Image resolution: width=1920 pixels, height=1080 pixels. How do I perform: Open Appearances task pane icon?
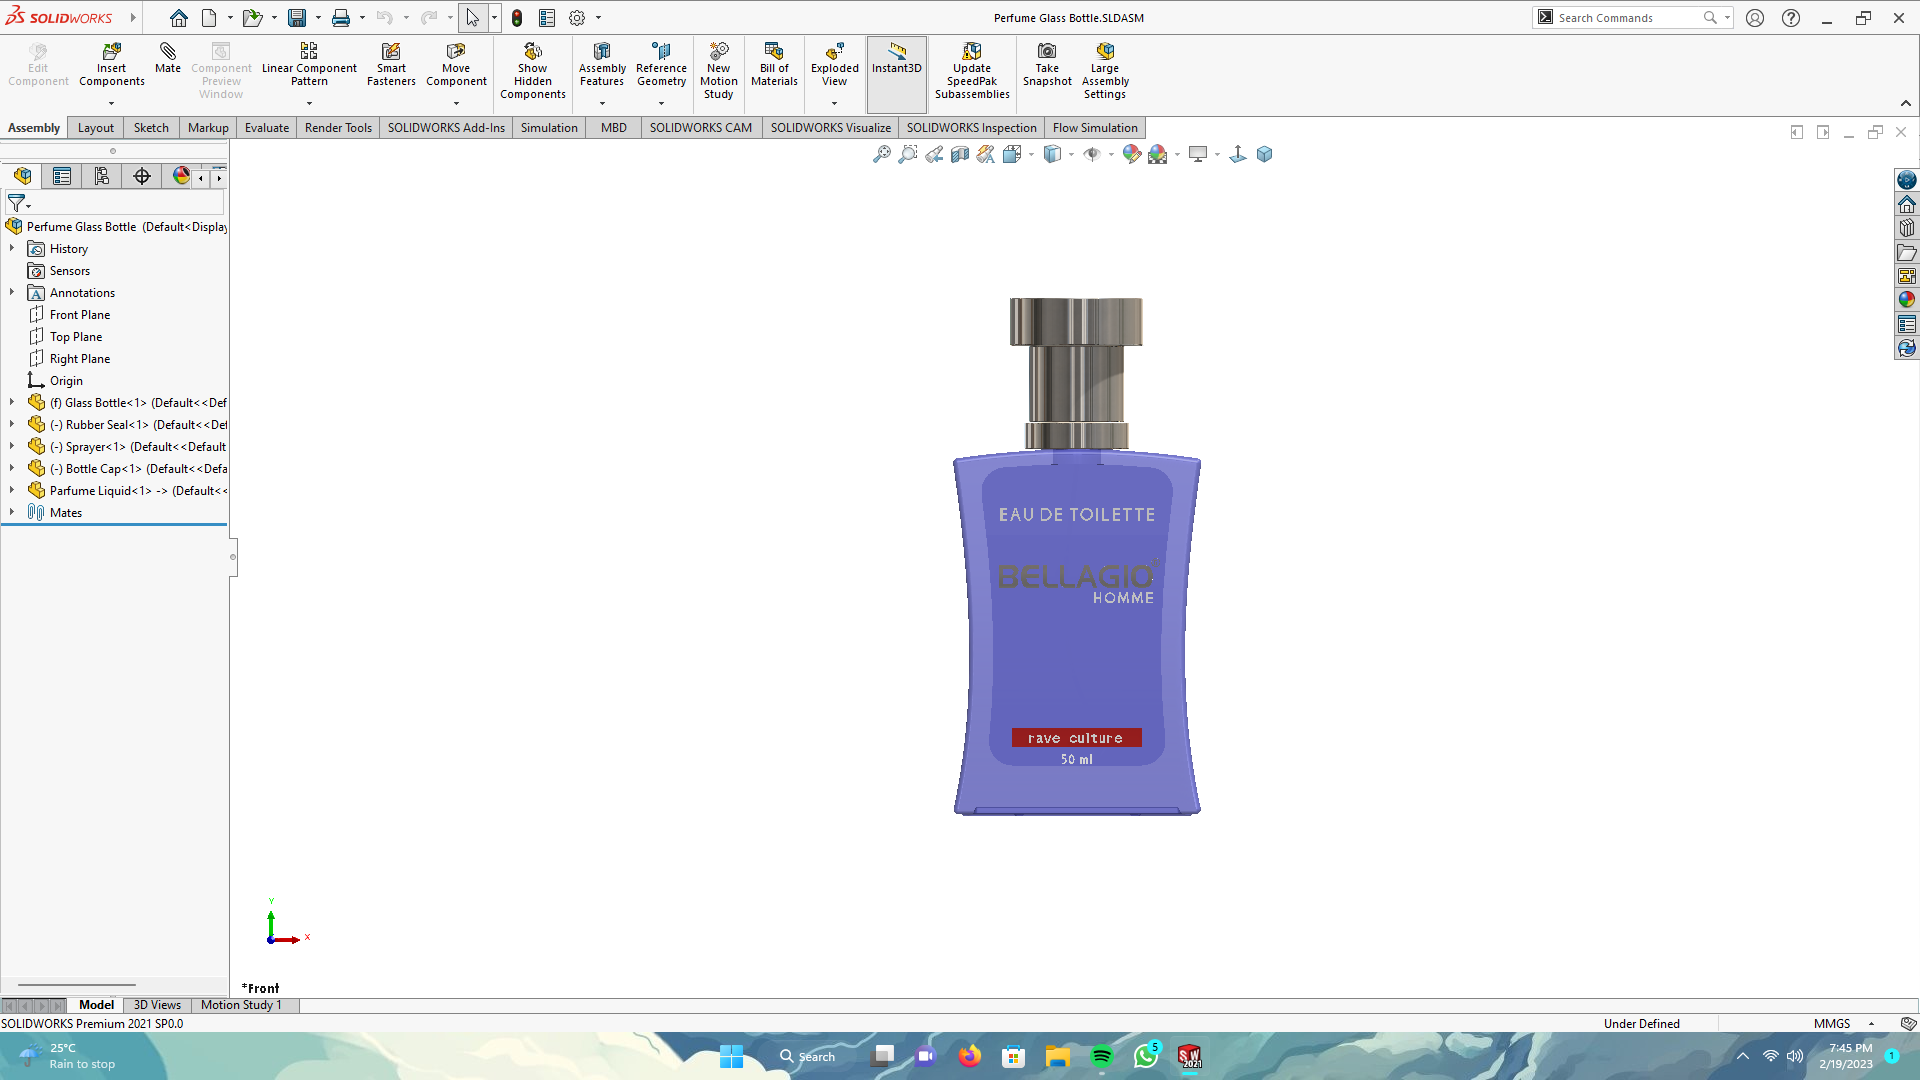coord(1907,299)
